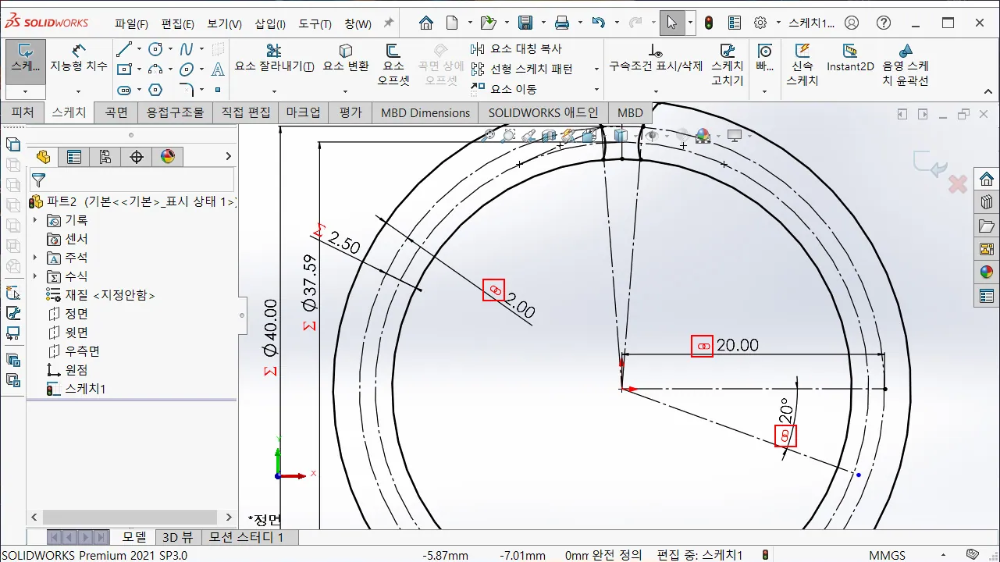Open the ConfigurationManager tab

tap(105, 157)
